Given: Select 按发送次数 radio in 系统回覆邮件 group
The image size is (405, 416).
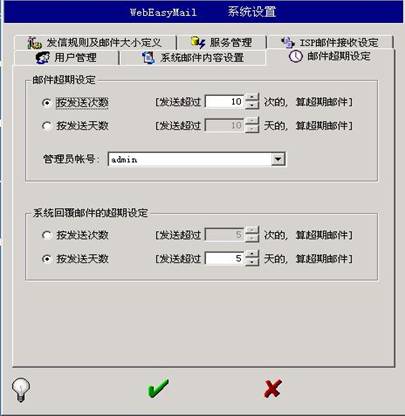Looking at the screenshot, I should point(47,235).
